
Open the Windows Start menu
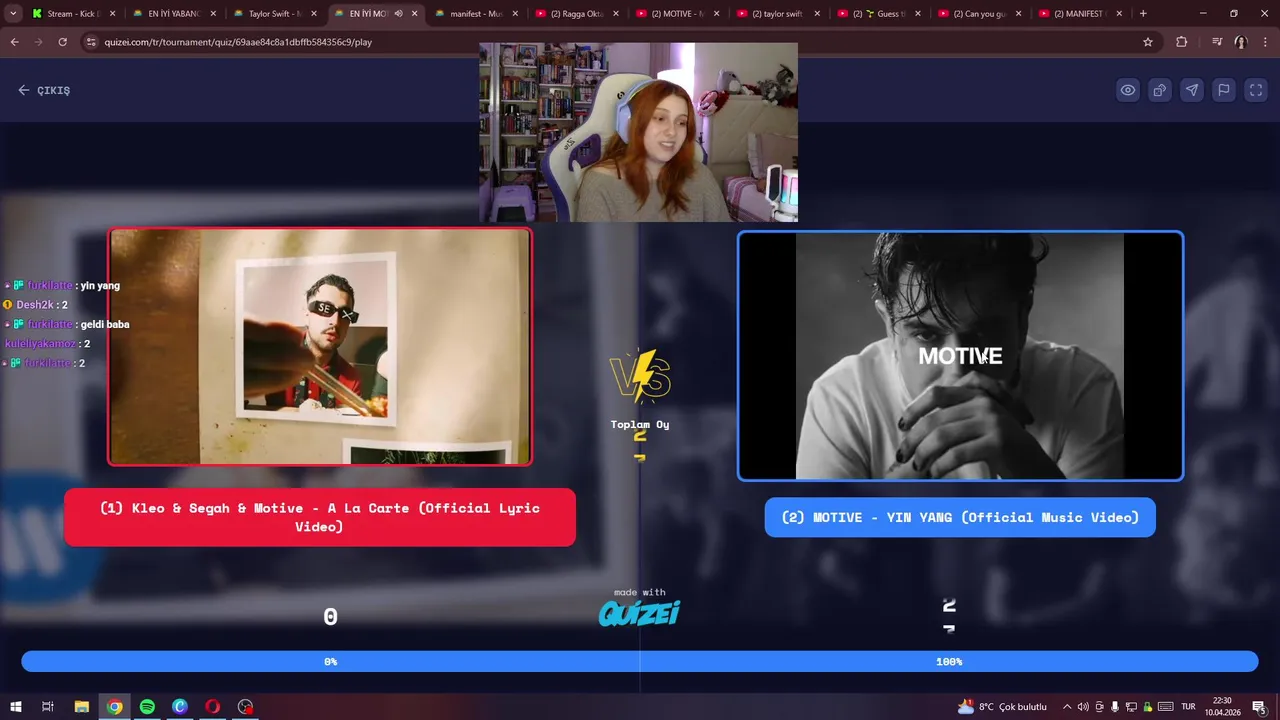click(15, 707)
